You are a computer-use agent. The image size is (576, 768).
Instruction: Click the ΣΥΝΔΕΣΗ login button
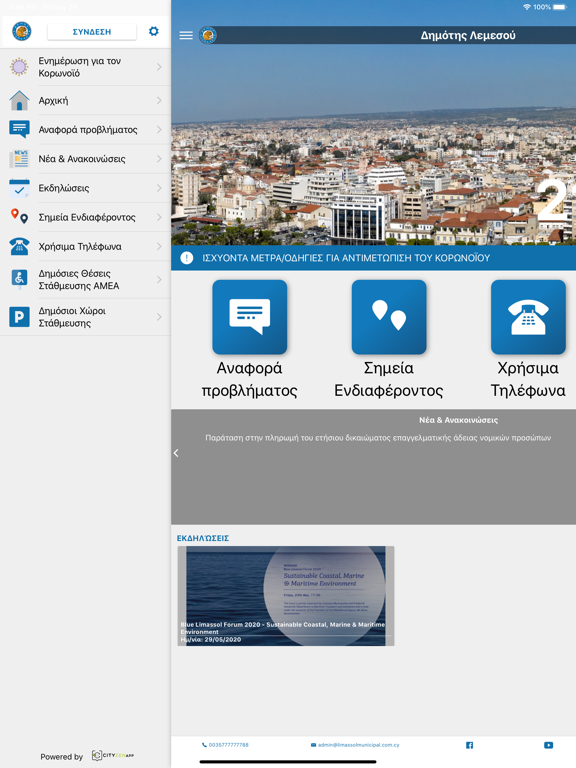click(92, 32)
